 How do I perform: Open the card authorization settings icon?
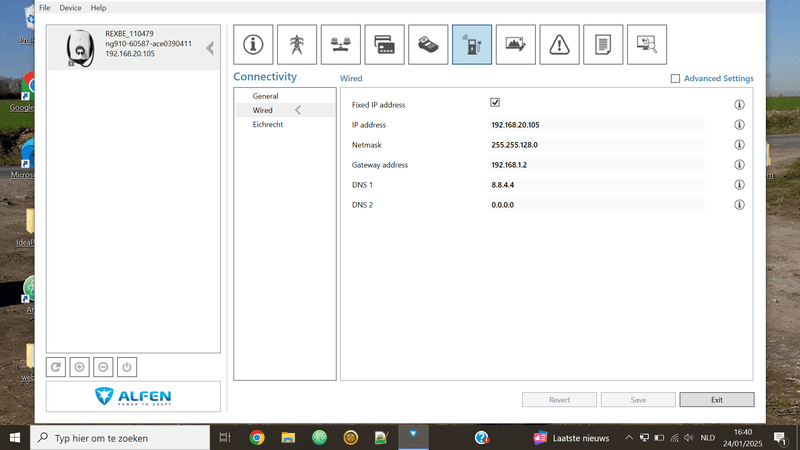pos(385,44)
